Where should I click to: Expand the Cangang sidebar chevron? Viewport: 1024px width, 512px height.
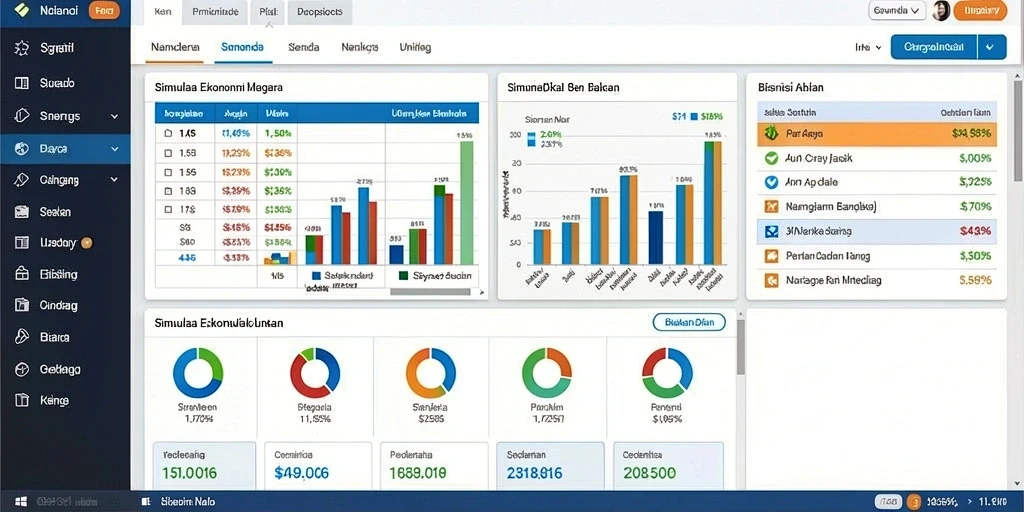point(114,180)
